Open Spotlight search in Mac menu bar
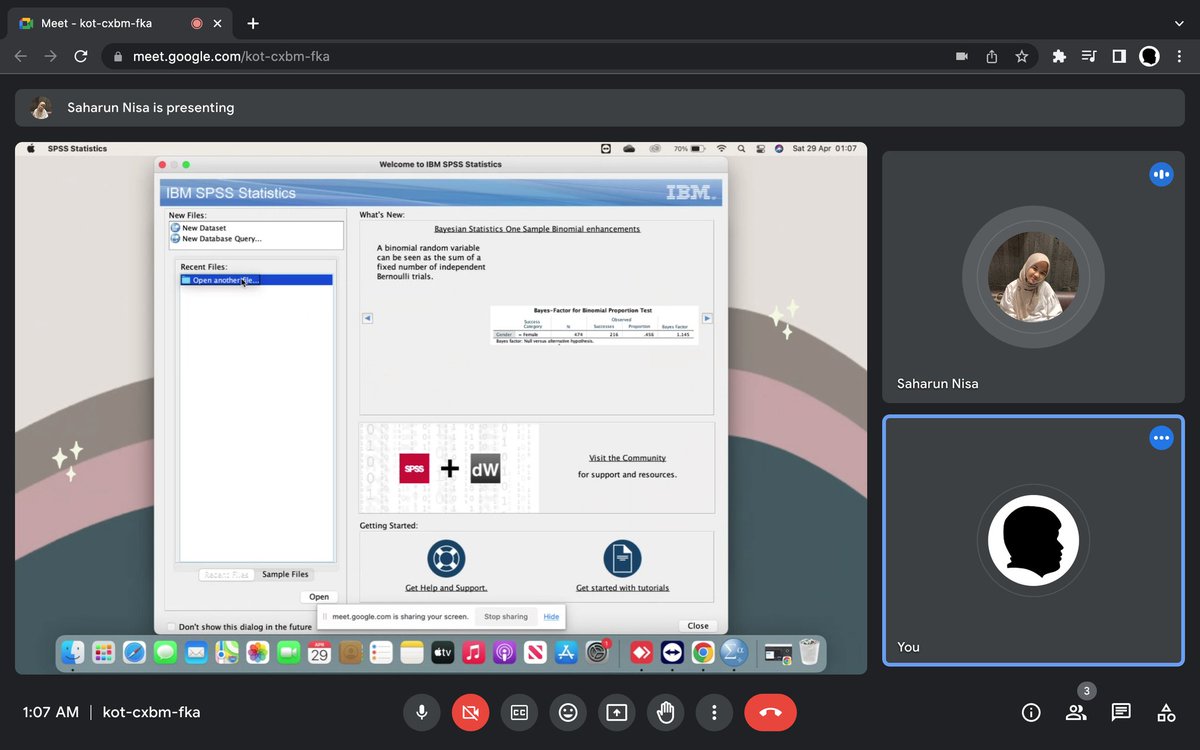The width and height of the screenshot is (1200, 750). (x=741, y=148)
